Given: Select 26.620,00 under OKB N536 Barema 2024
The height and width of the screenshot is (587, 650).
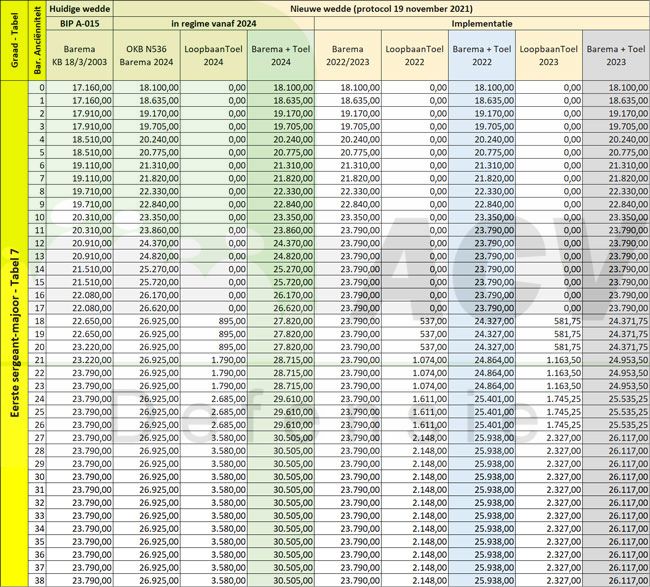Looking at the screenshot, I should tap(147, 308).
